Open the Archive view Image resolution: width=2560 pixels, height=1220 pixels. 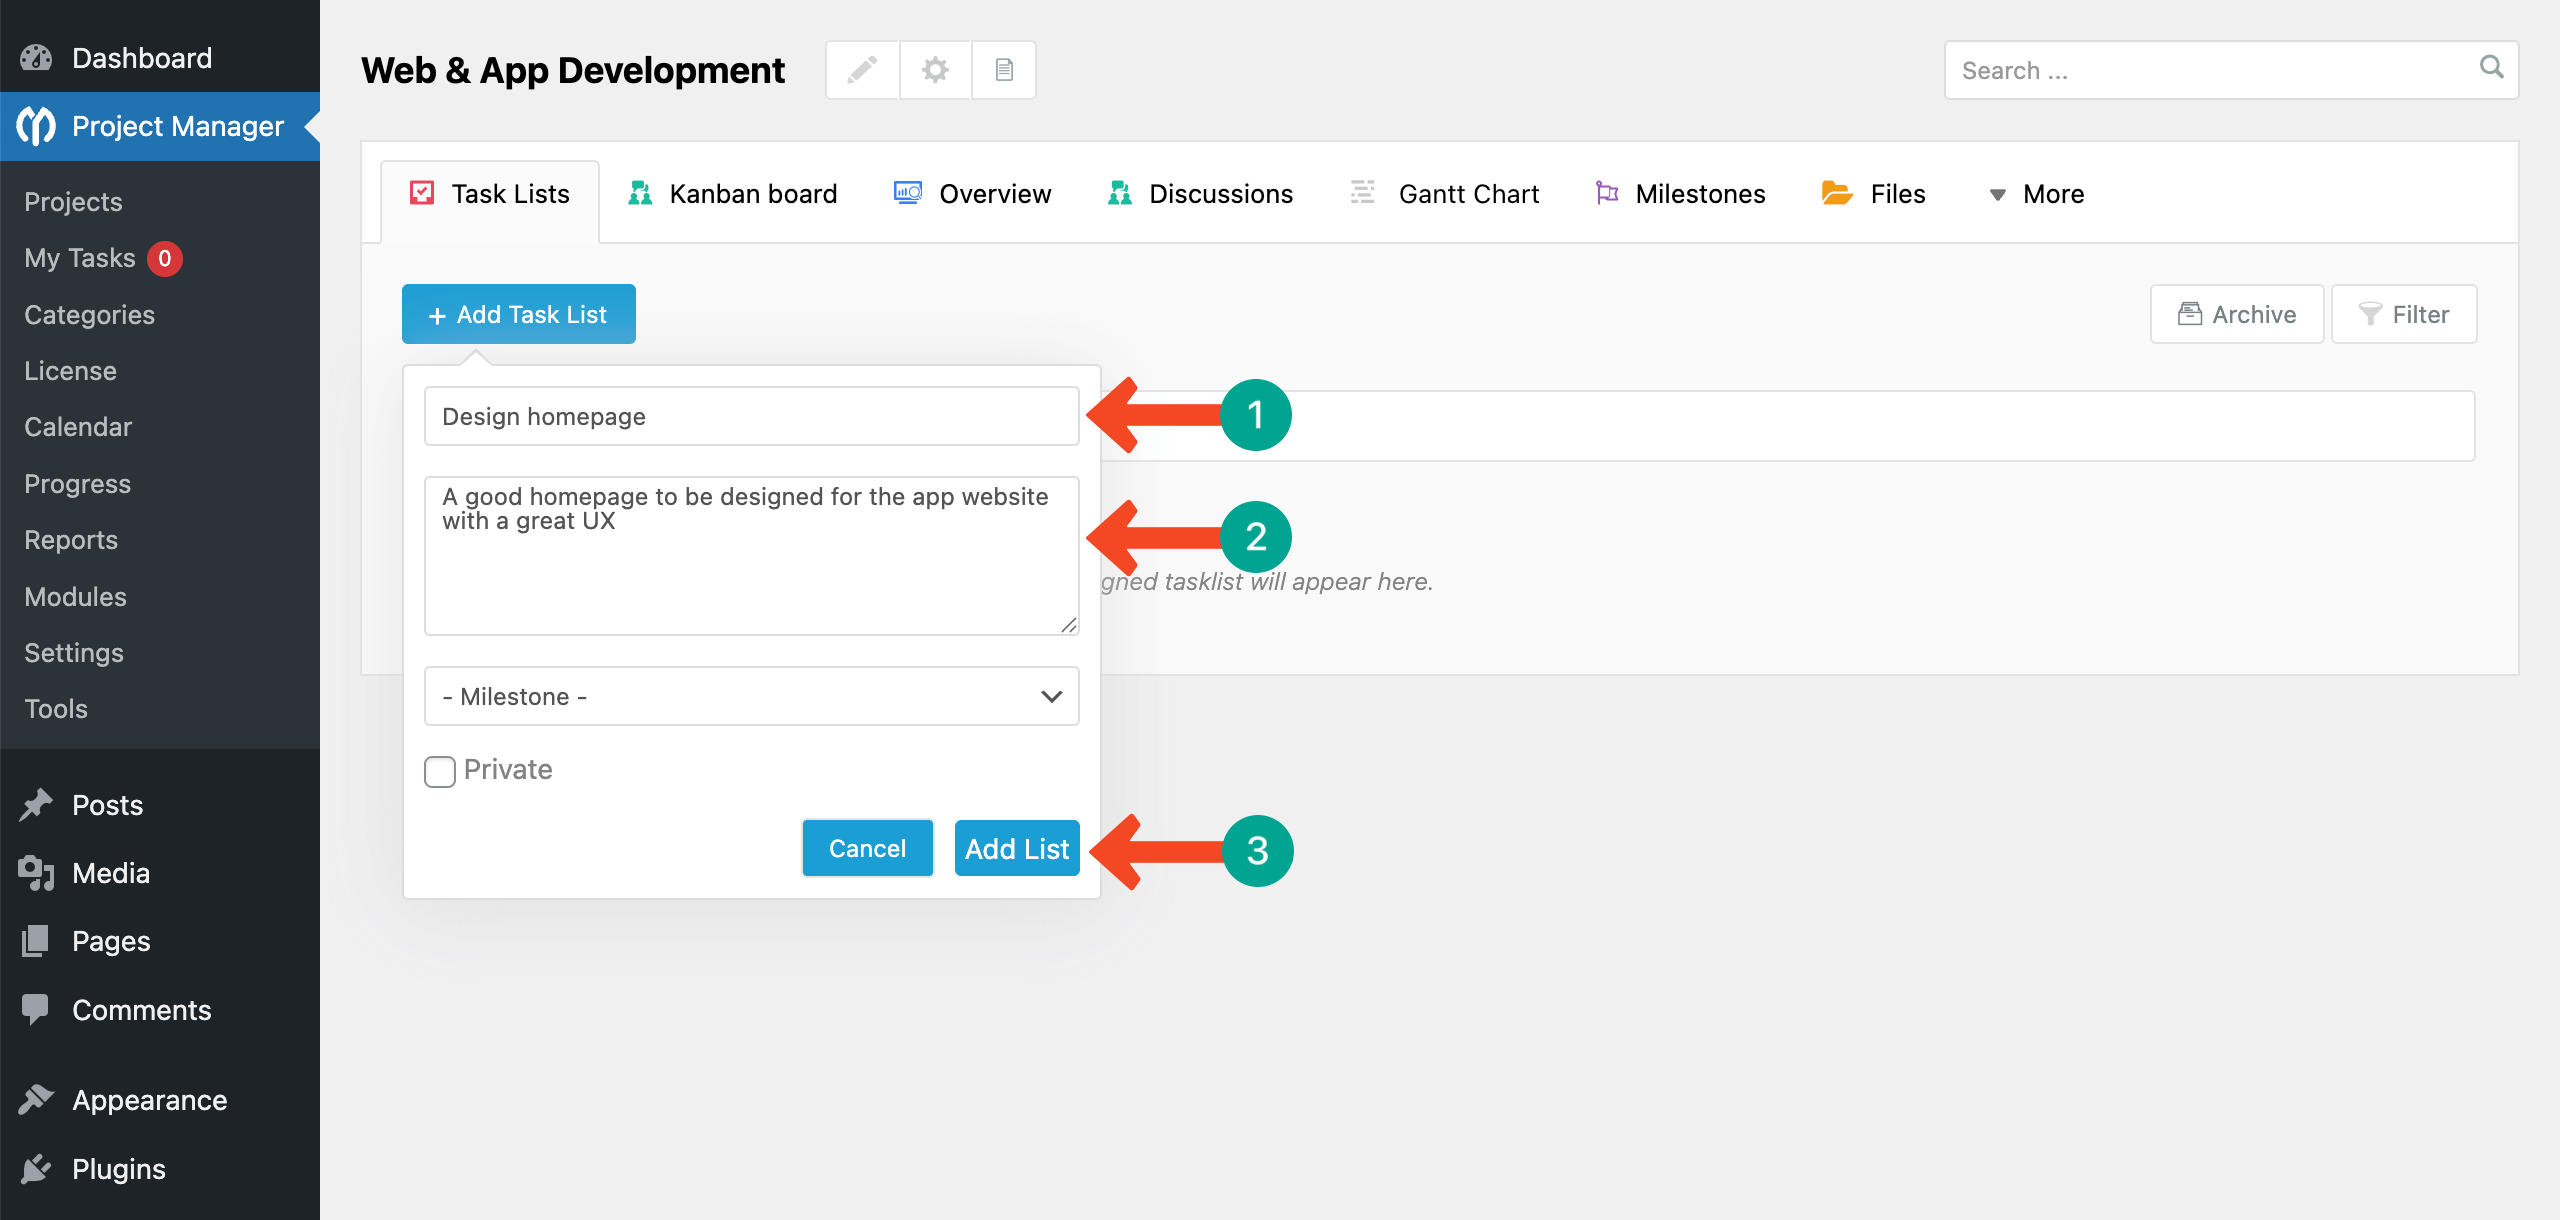click(x=2237, y=314)
